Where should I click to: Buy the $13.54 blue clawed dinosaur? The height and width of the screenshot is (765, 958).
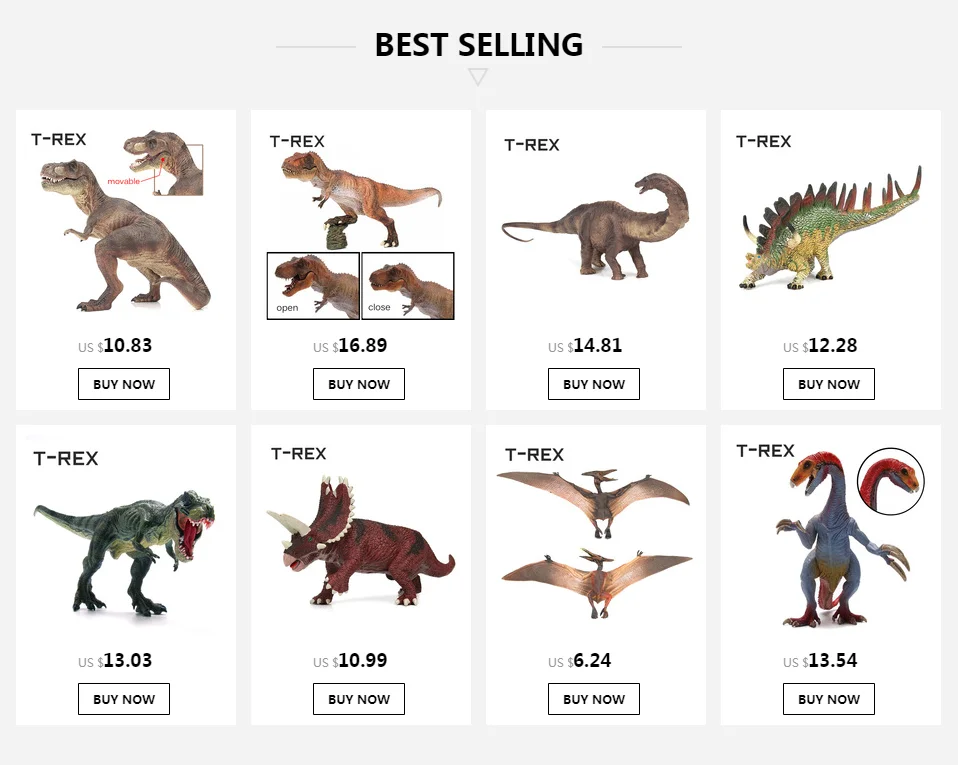click(x=829, y=699)
